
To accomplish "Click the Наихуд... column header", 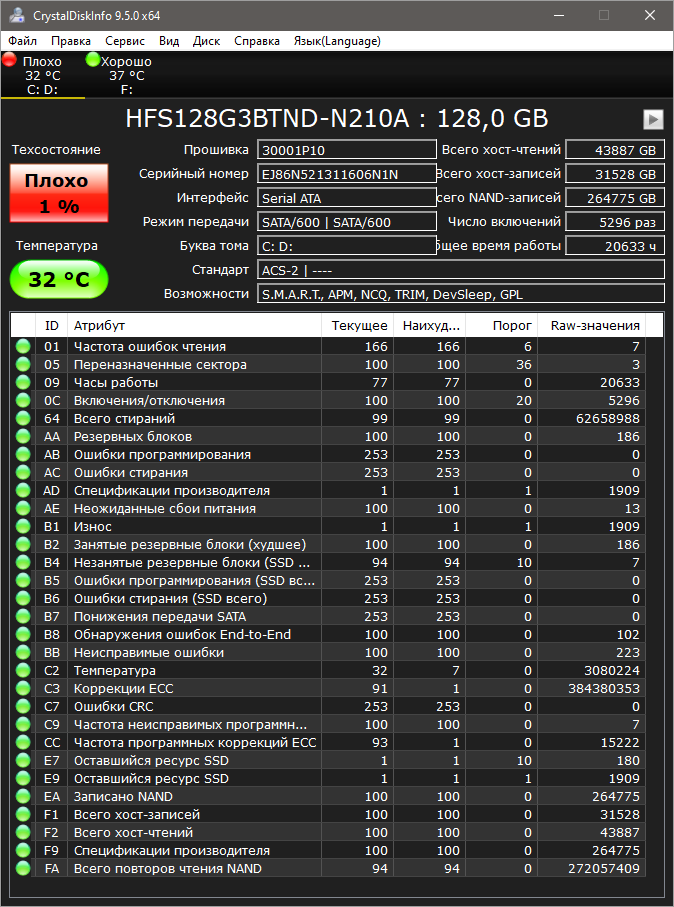I will click(x=429, y=326).
